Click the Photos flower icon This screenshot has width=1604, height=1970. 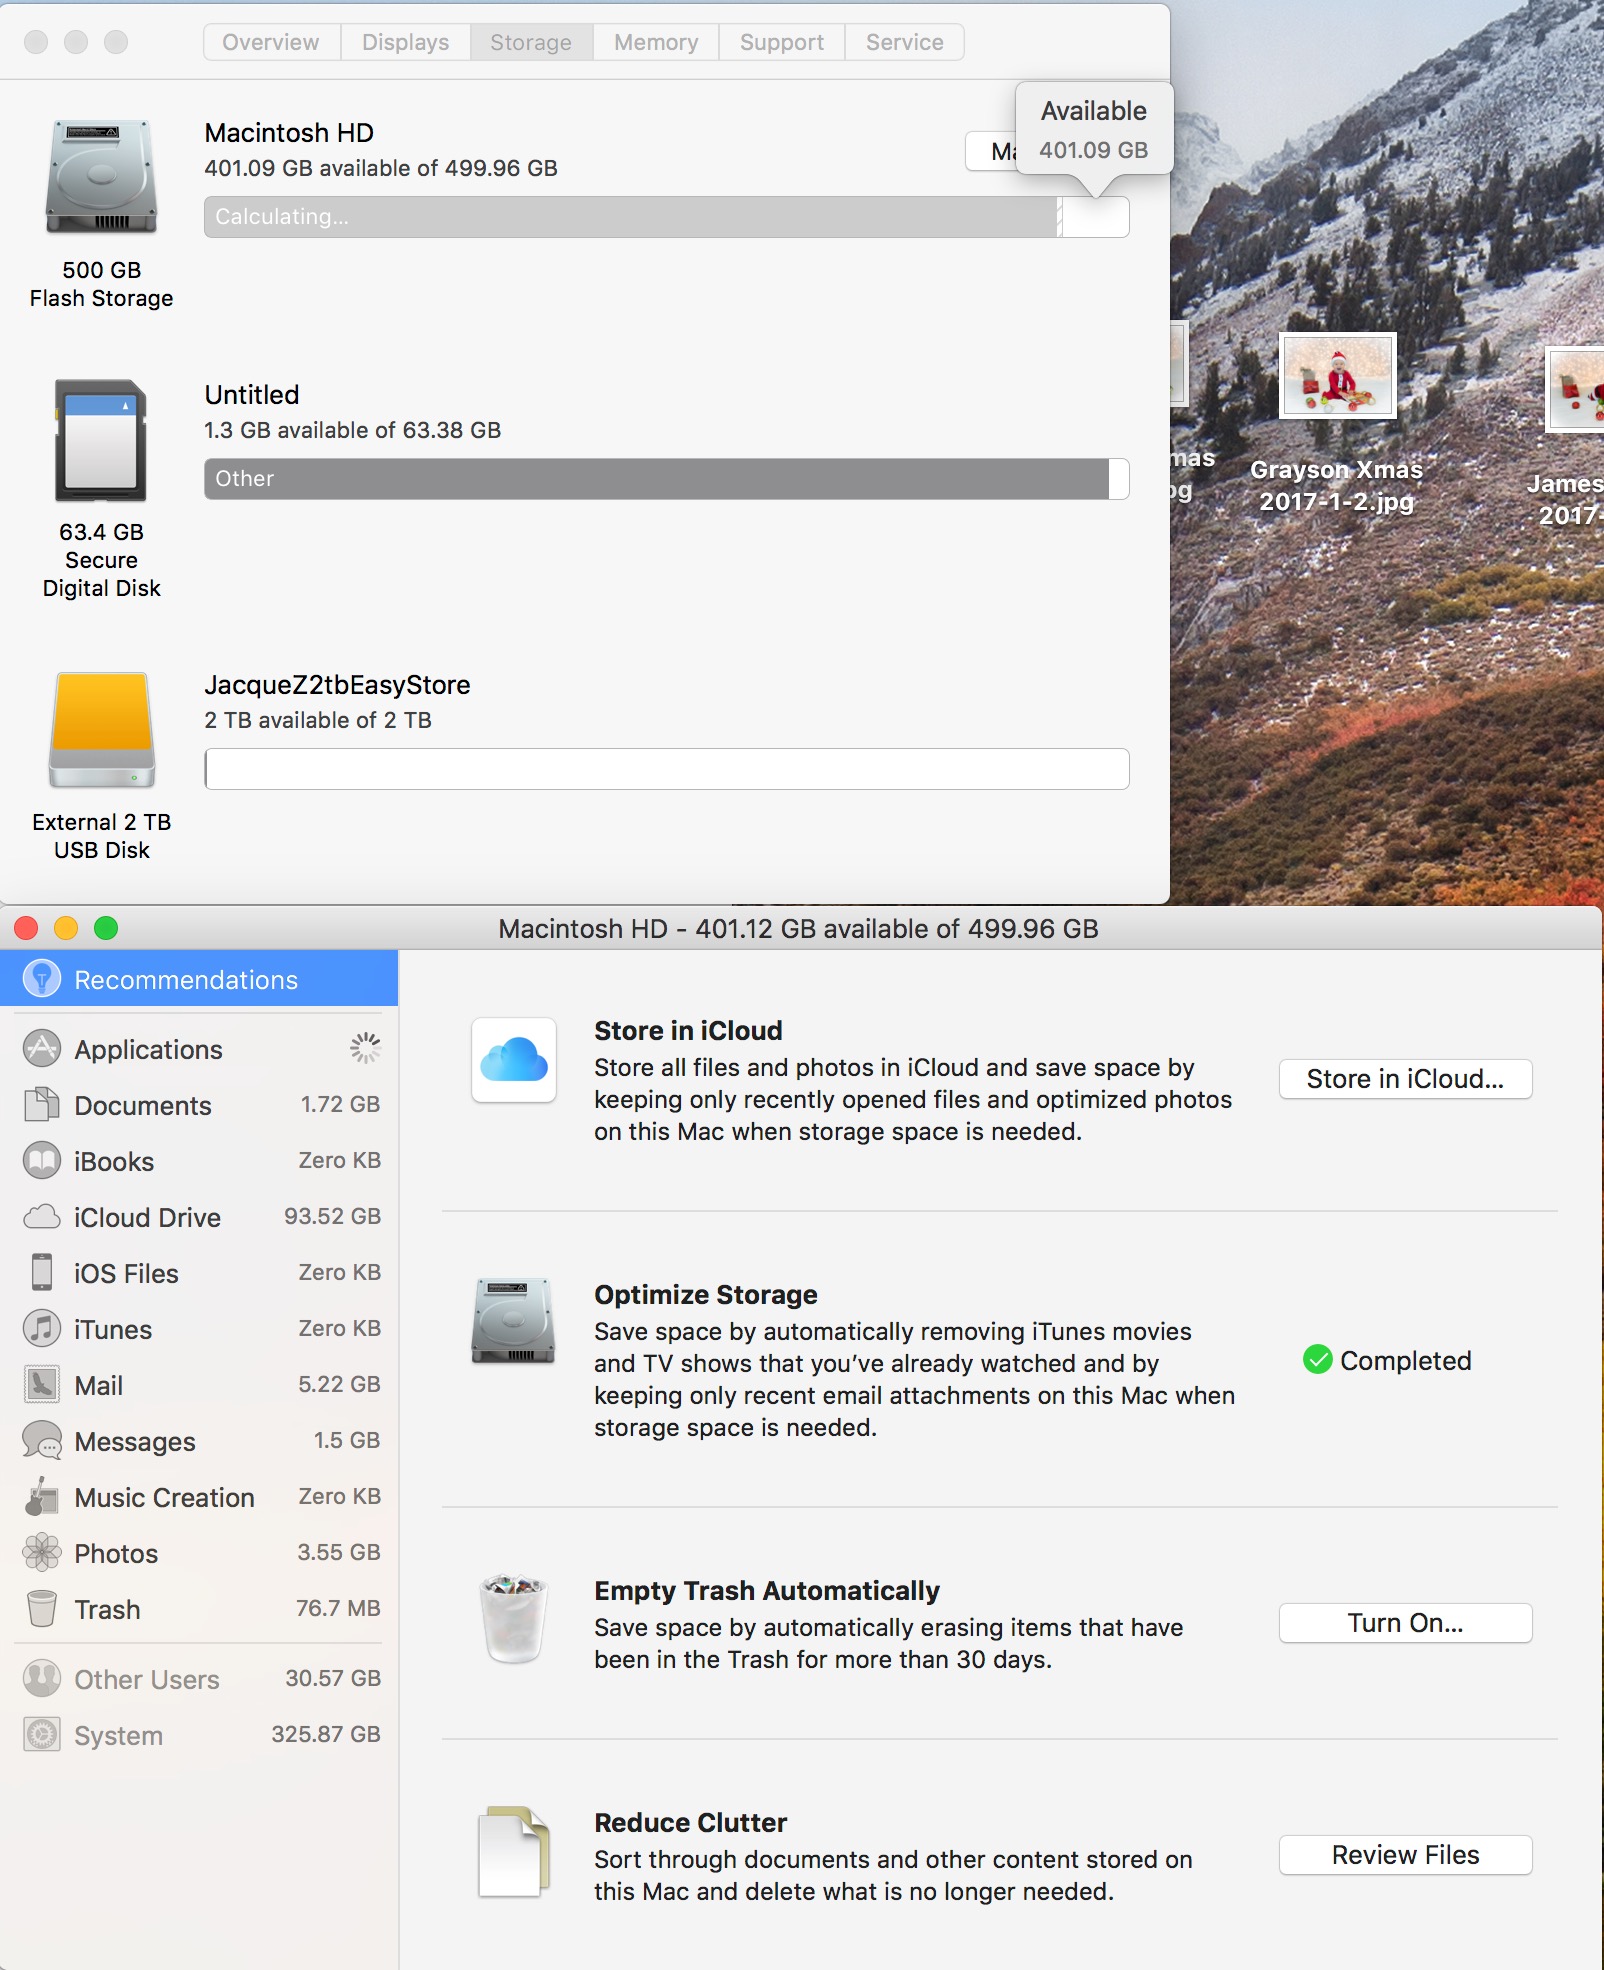(42, 1553)
